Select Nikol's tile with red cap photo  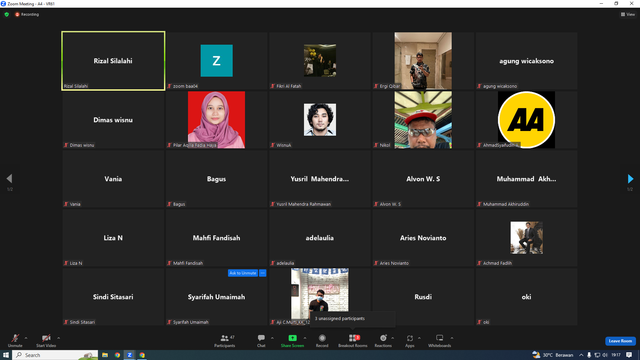click(x=423, y=120)
